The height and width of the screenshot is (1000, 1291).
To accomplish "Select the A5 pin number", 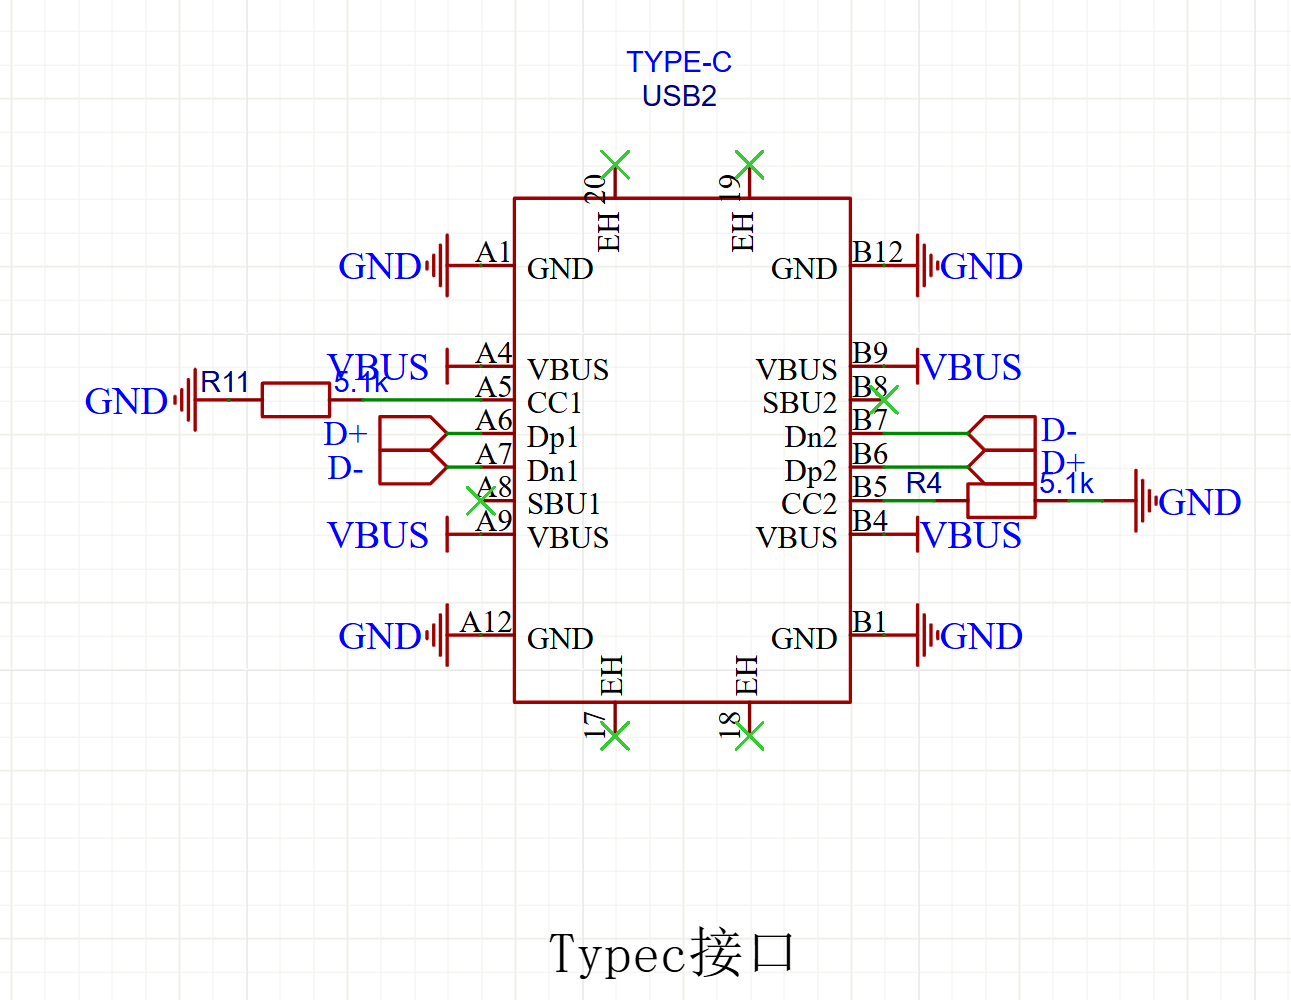I will coord(494,387).
